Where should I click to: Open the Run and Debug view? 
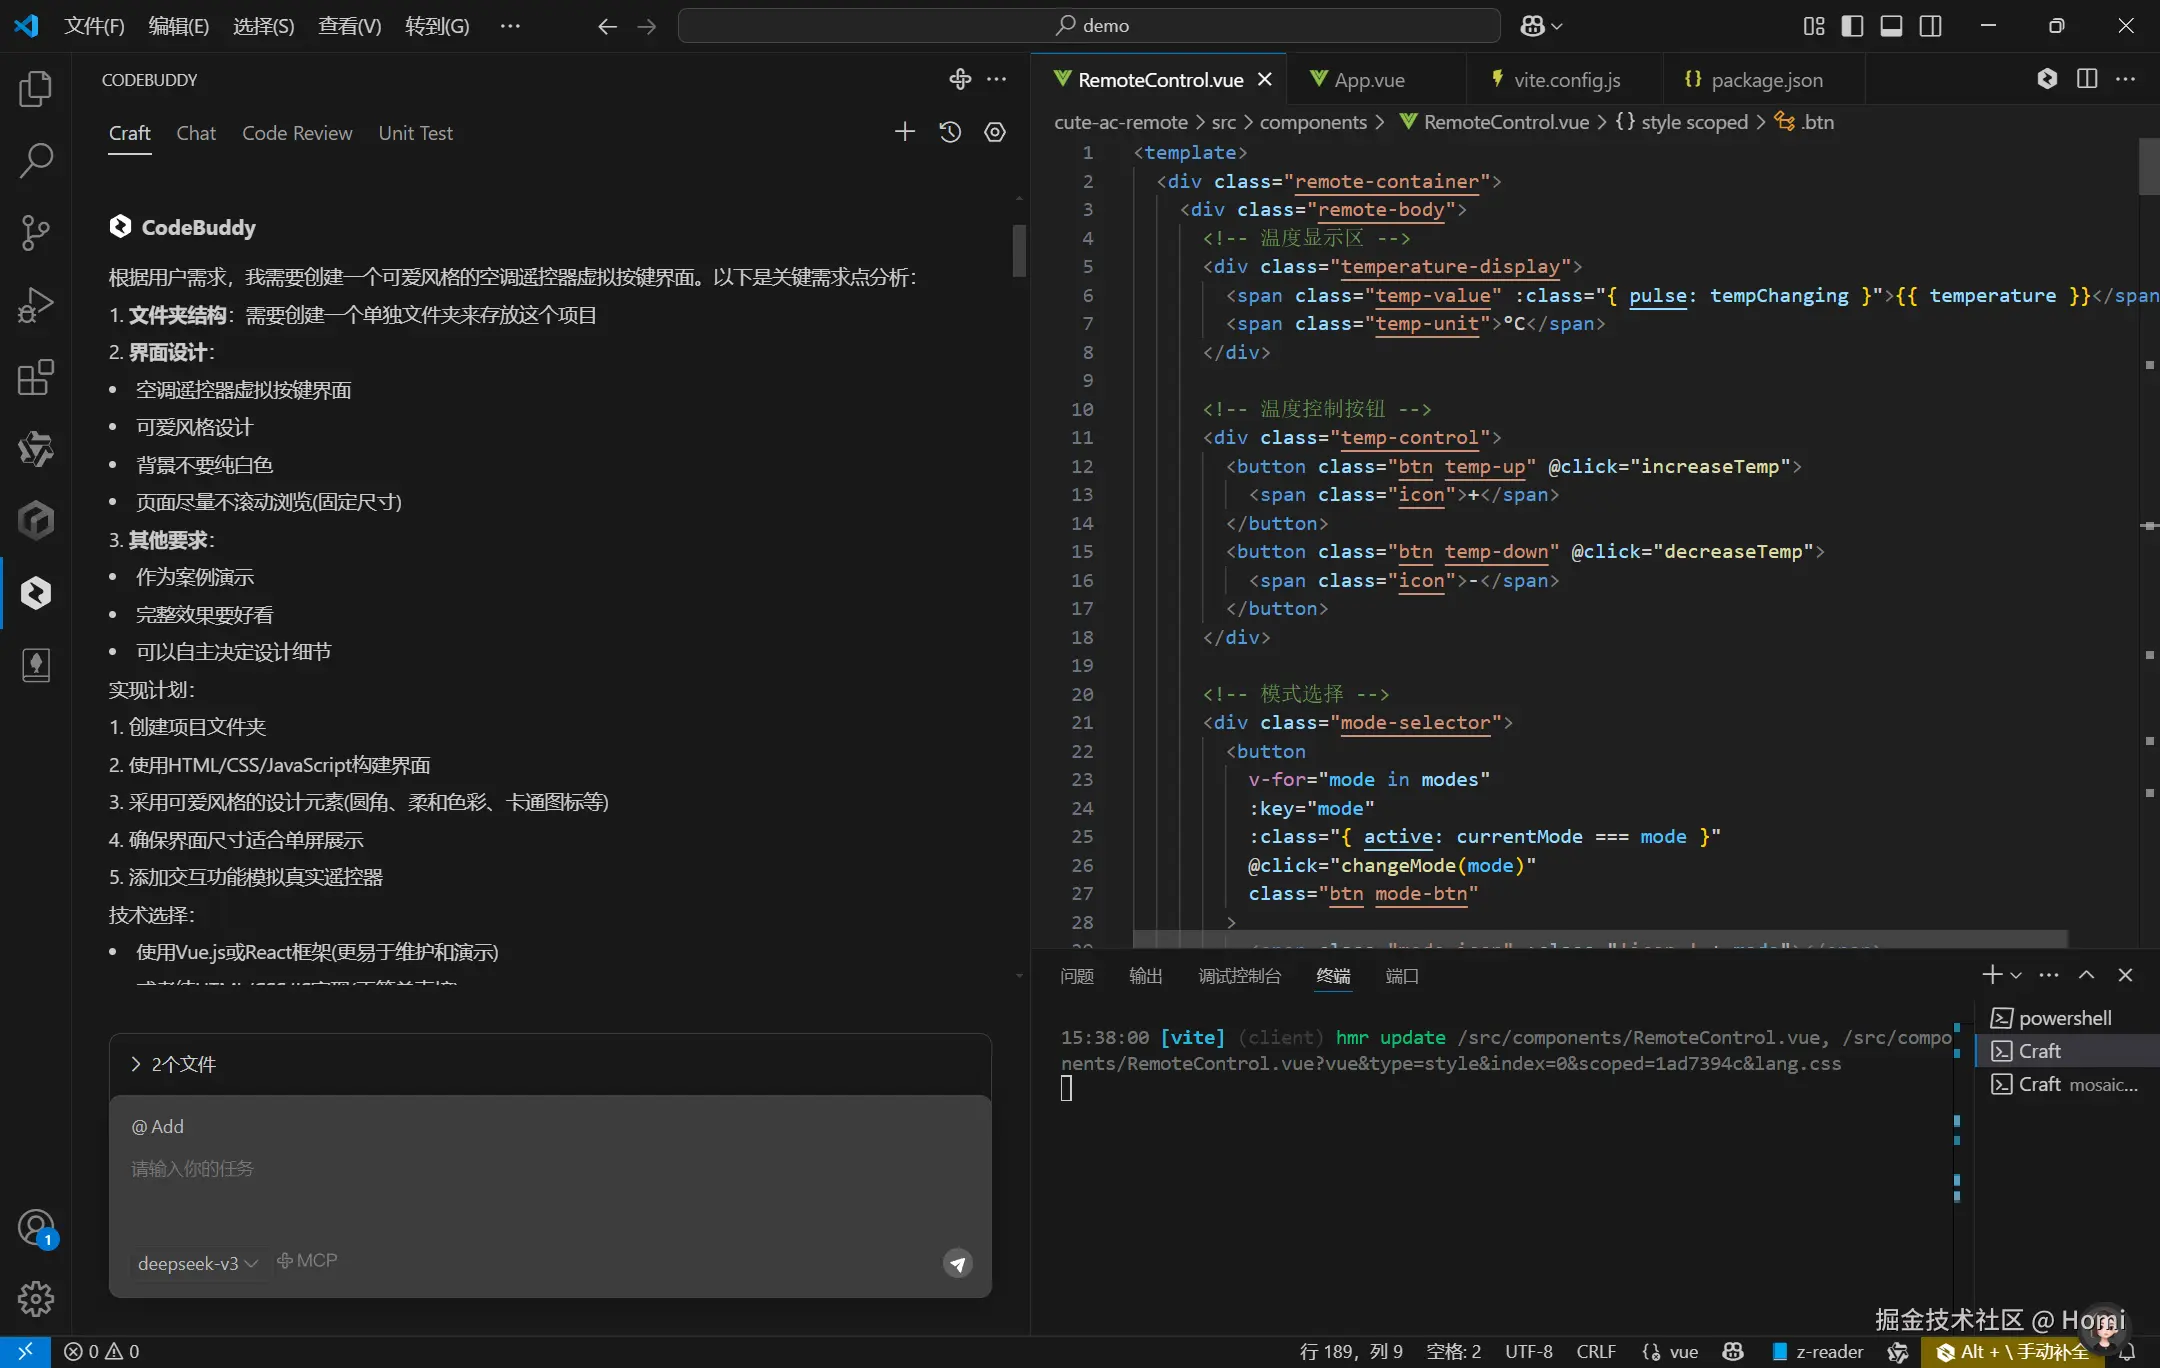click(x=35, y=305)
